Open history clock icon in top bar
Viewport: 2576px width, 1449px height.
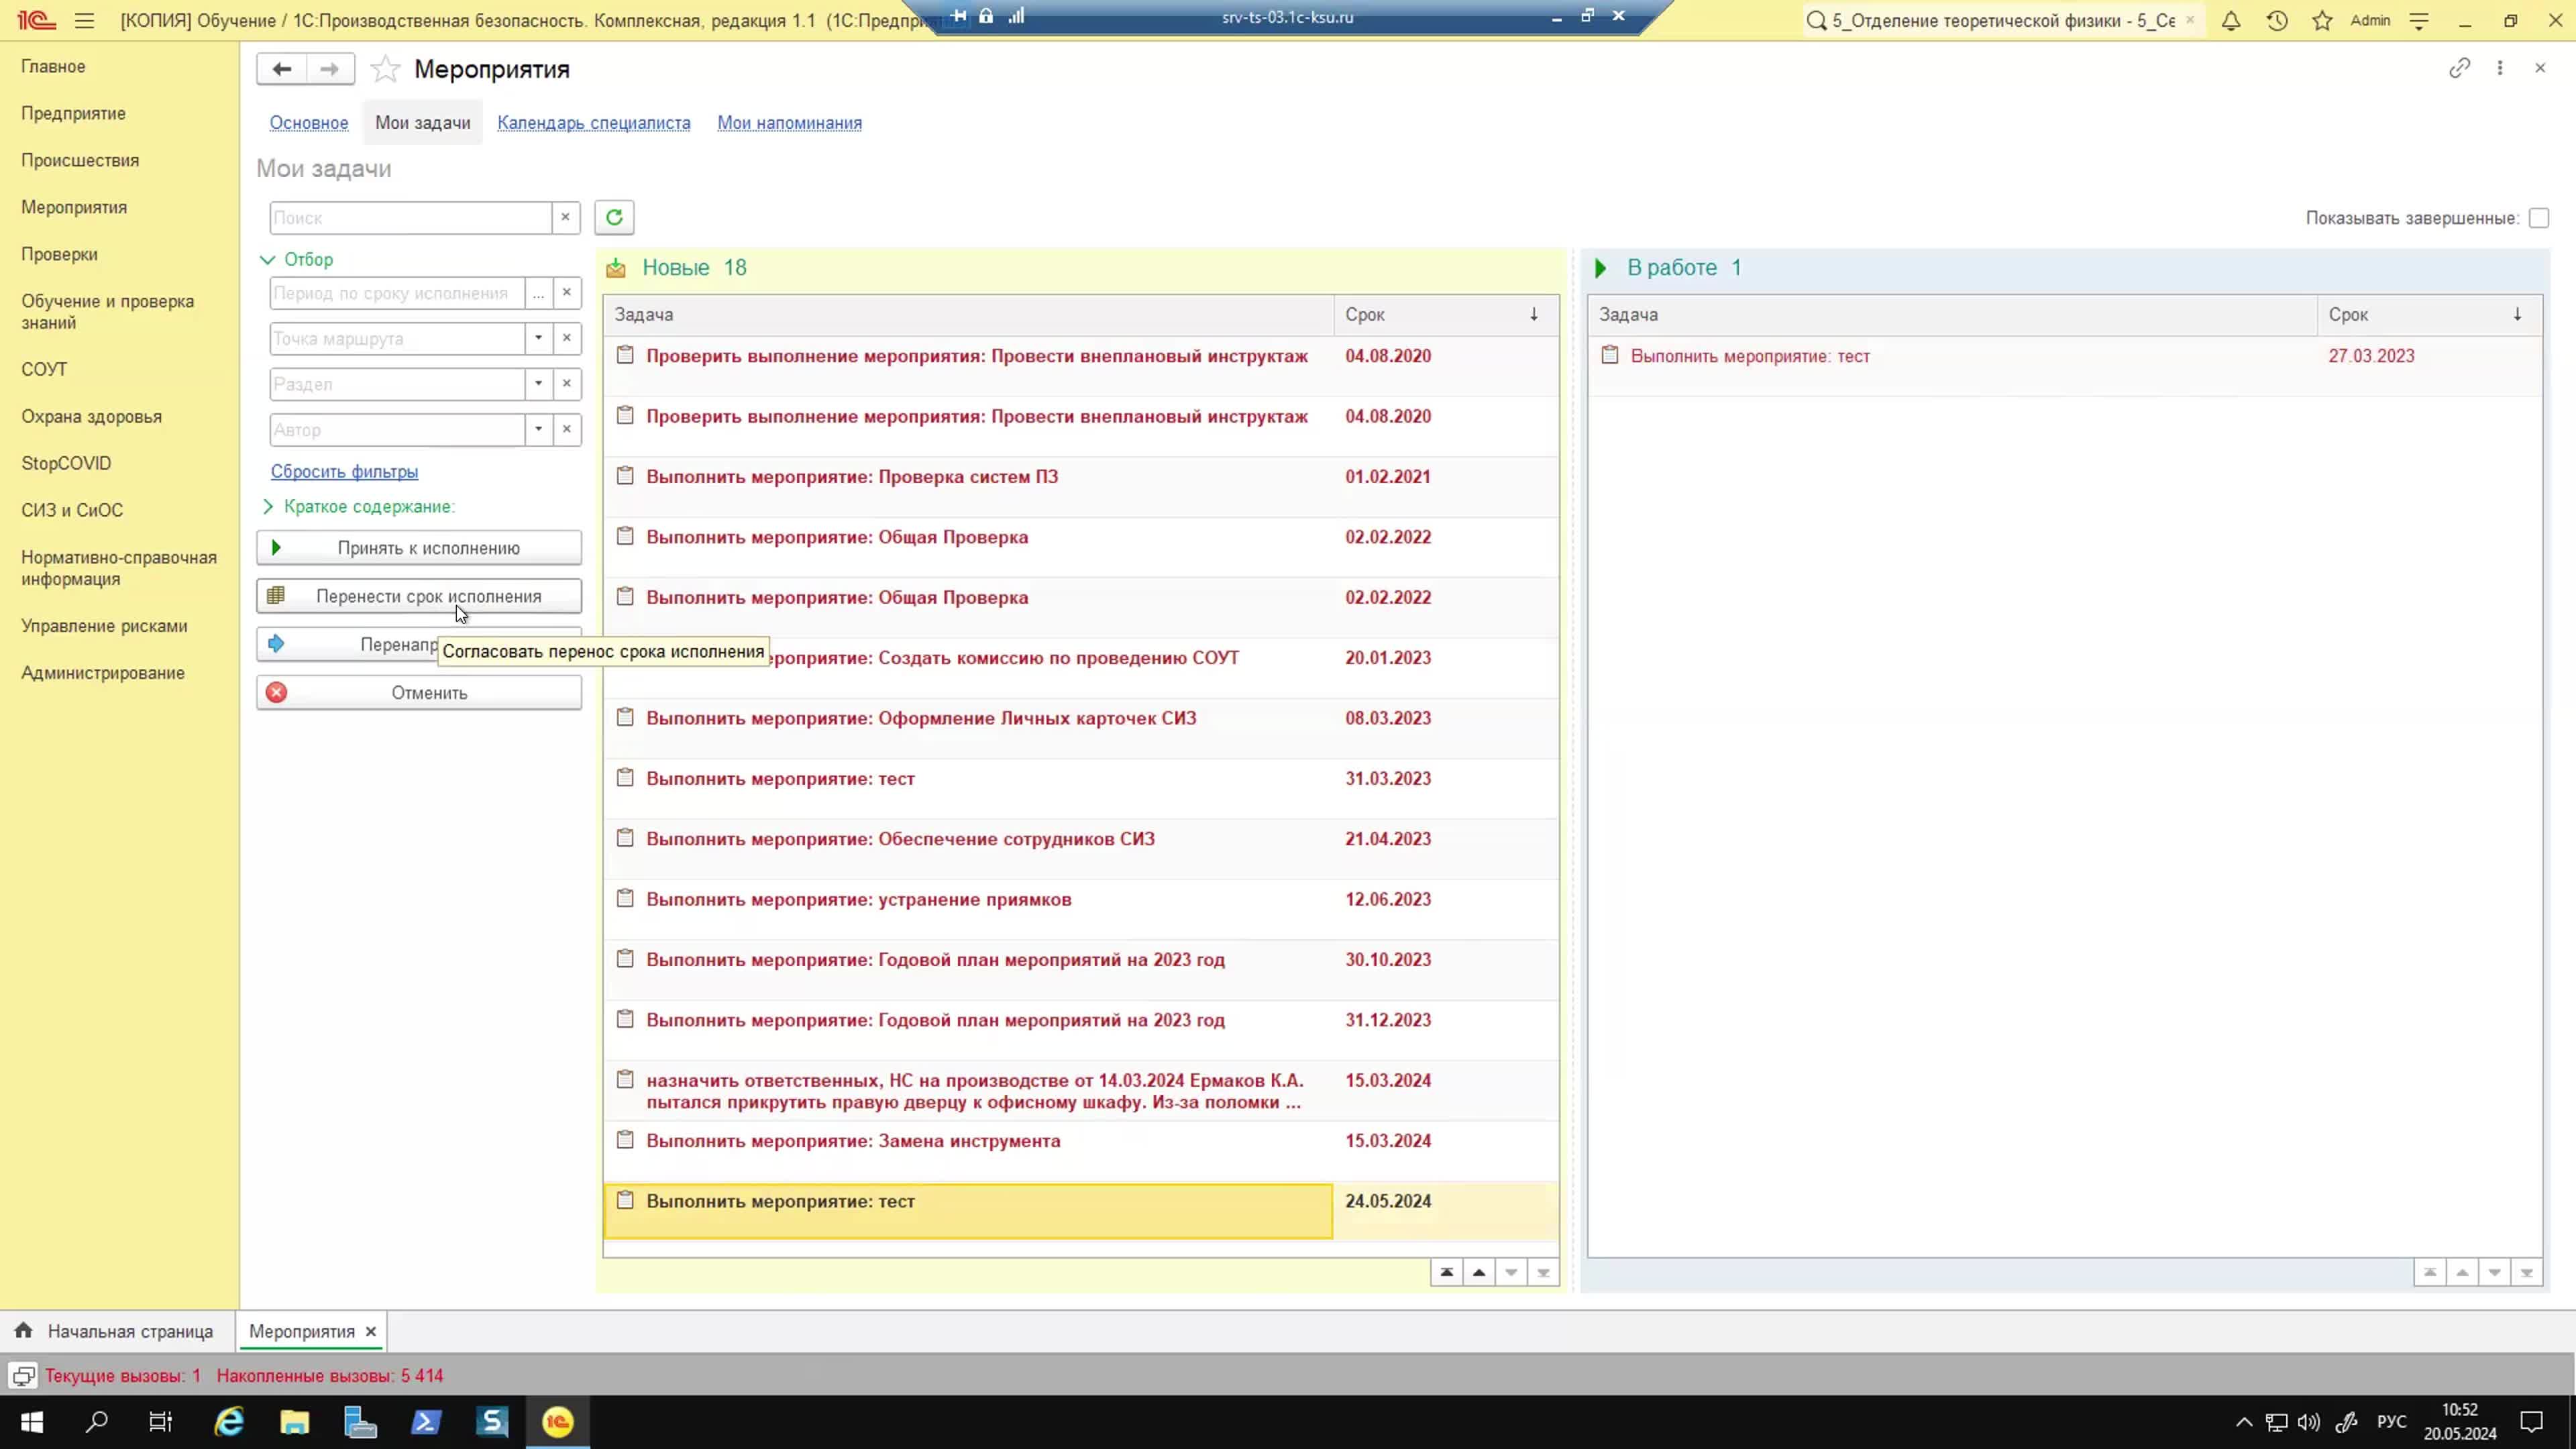(2277, 20)
